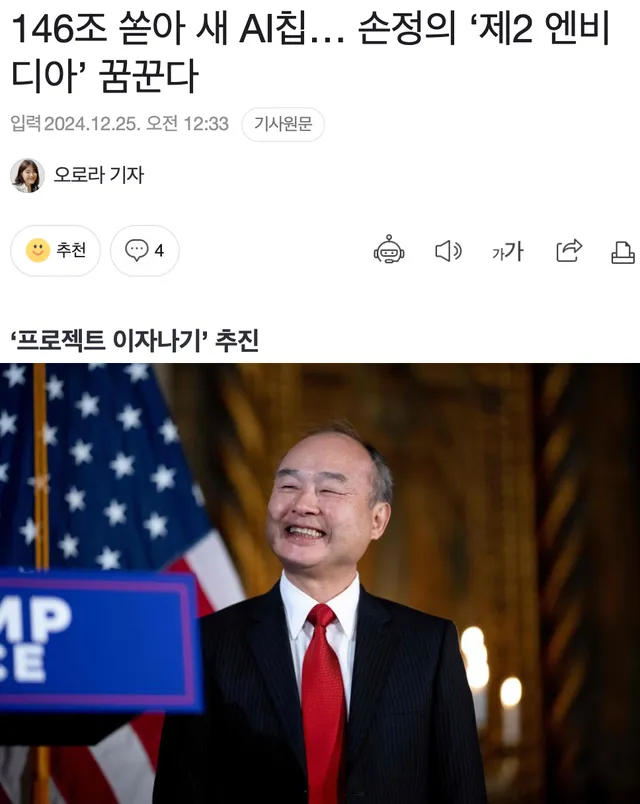
Task: Click the 기사원문 button
Action: coord(283,124)
